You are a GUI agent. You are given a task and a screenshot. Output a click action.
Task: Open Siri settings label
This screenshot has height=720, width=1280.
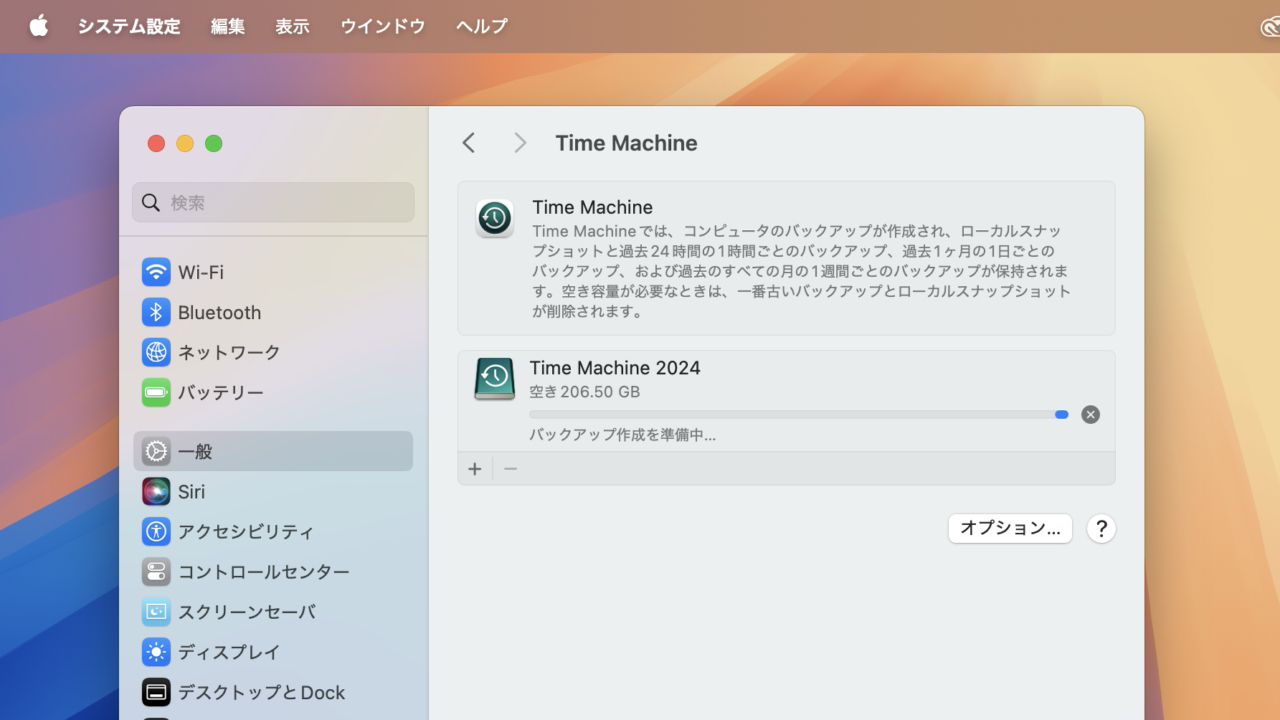(191, 491)
